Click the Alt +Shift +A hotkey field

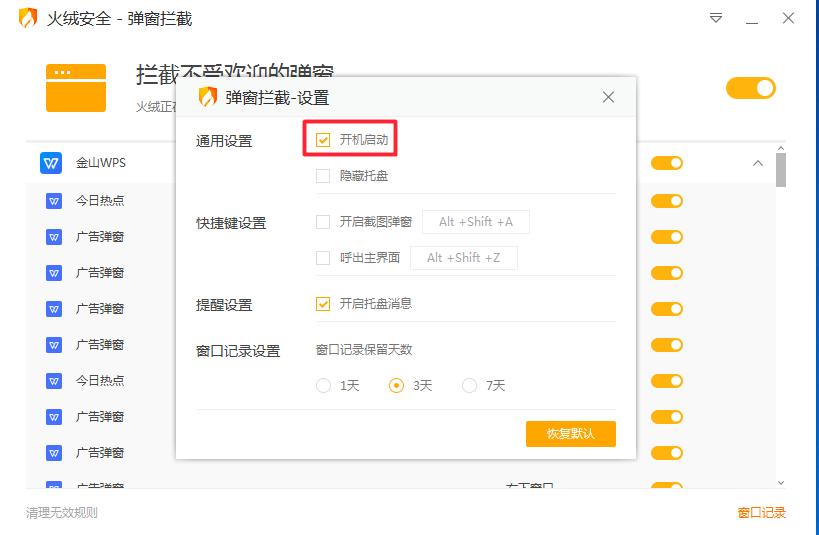[x=476, y=222]
